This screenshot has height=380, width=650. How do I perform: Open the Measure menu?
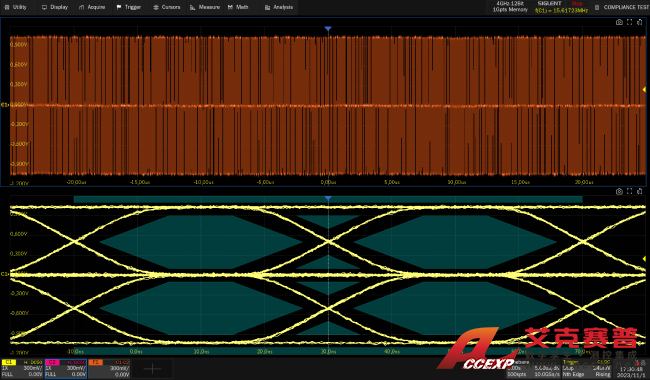pos(205,7)
